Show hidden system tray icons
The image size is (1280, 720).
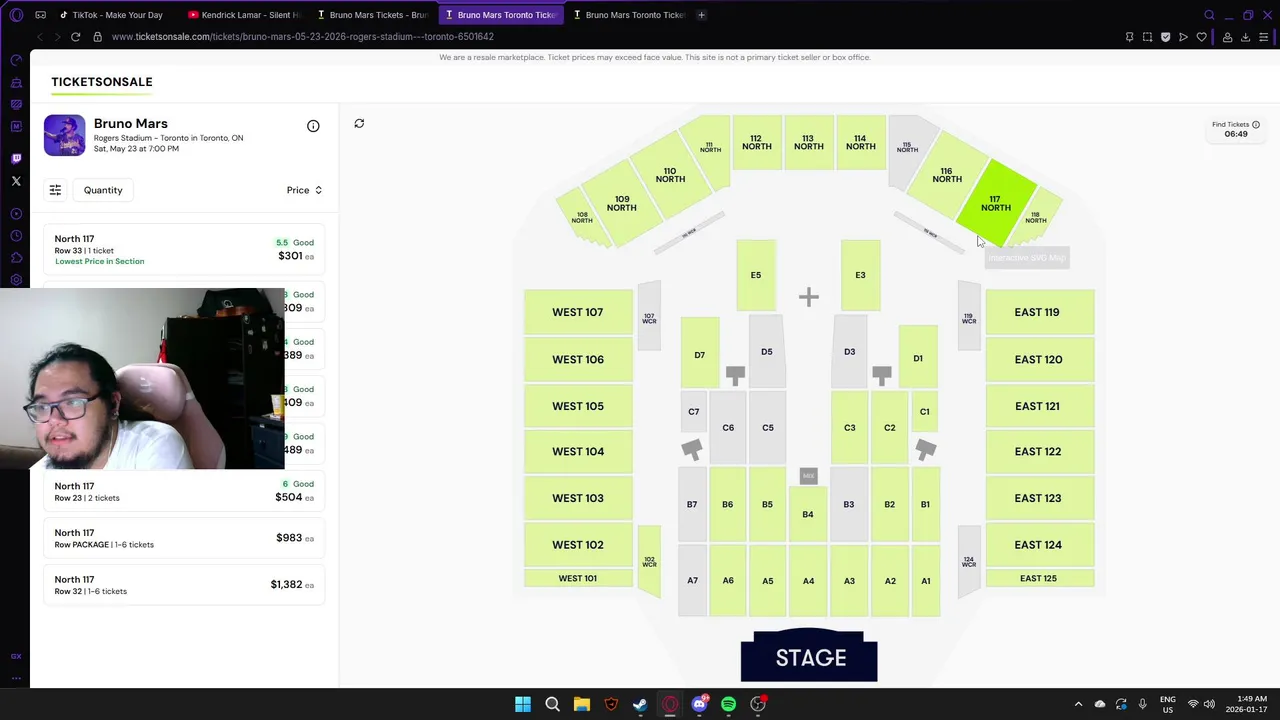click(x=1078, y=704)
